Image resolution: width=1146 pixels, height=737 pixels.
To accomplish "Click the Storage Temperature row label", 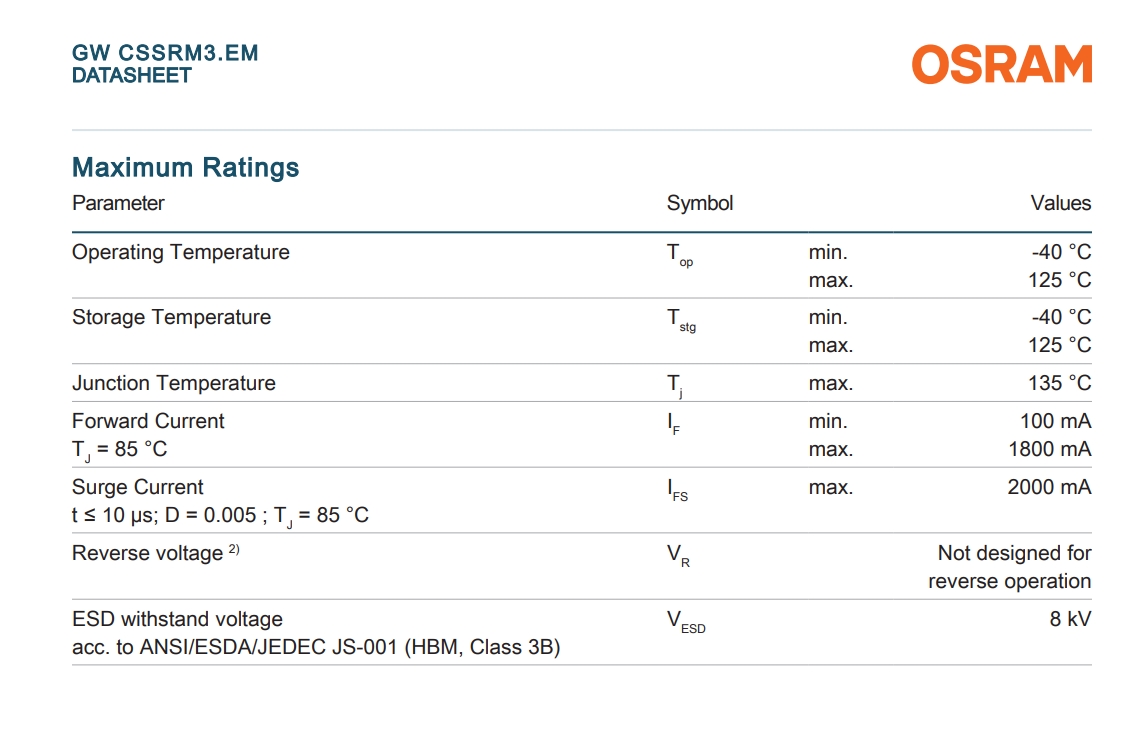I will 171,317.
